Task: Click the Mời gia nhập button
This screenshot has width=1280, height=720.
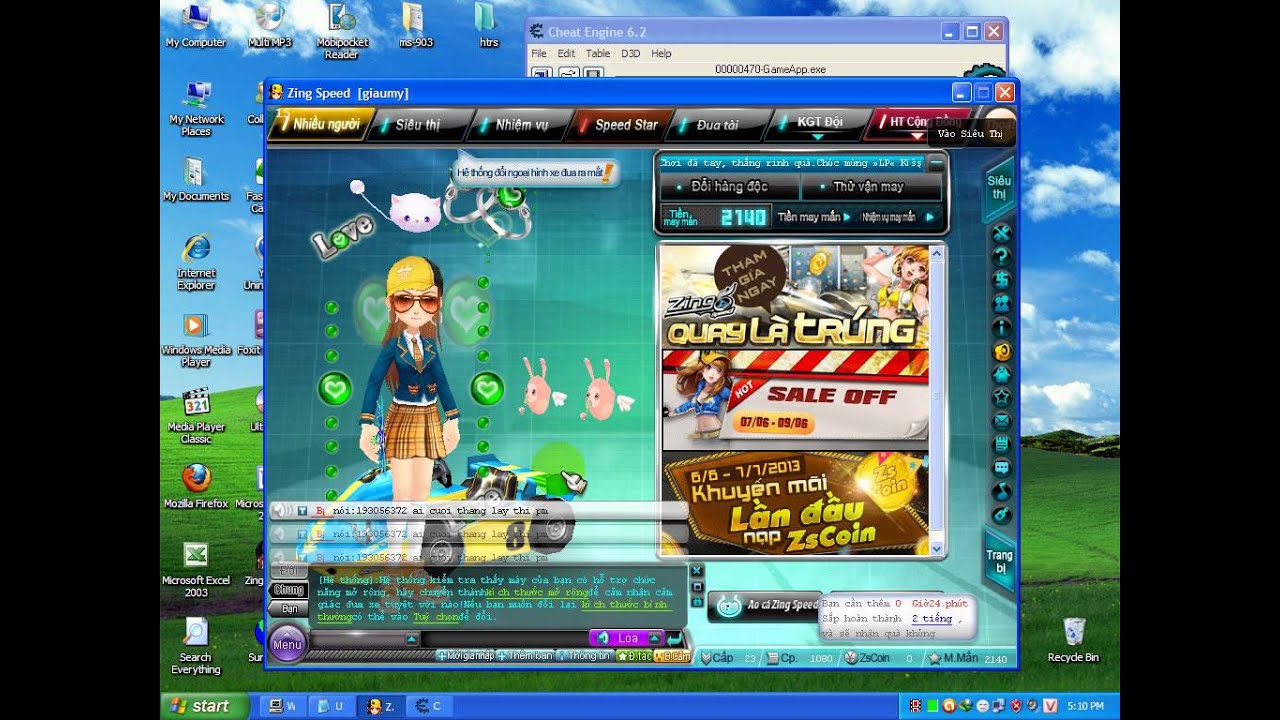Action: click(467, 656)
